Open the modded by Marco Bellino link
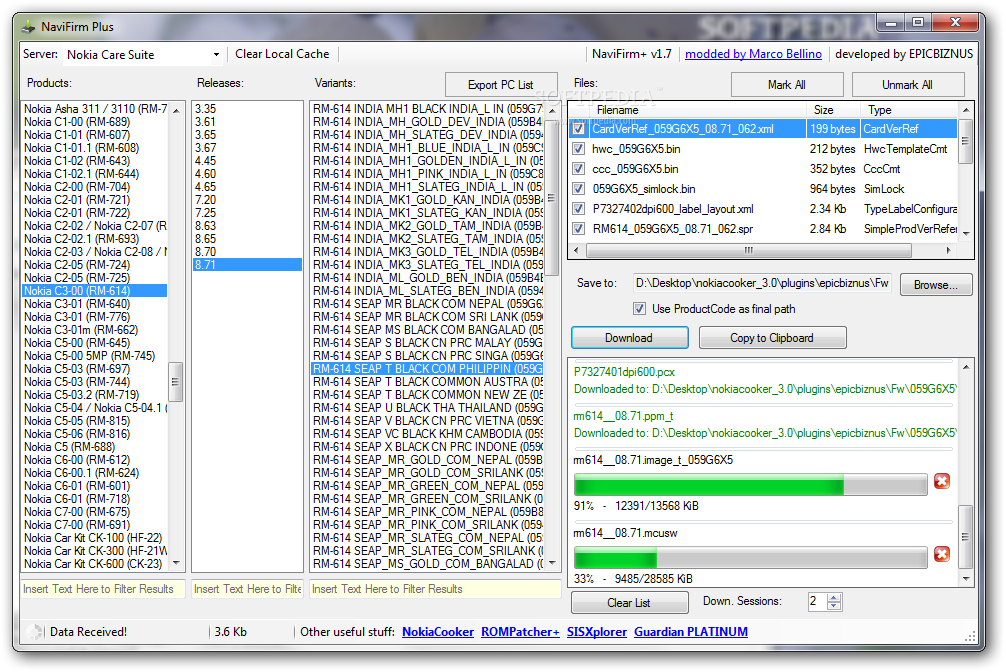 pos(753,54)
